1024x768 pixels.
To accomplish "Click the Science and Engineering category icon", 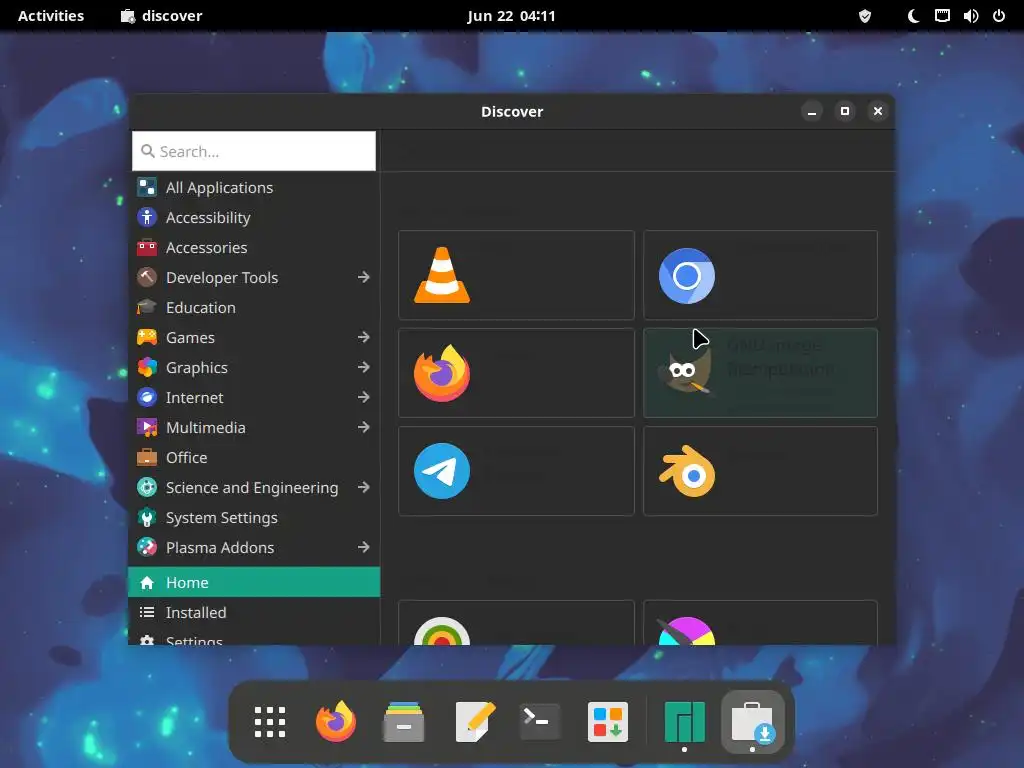I will (147, 488).
